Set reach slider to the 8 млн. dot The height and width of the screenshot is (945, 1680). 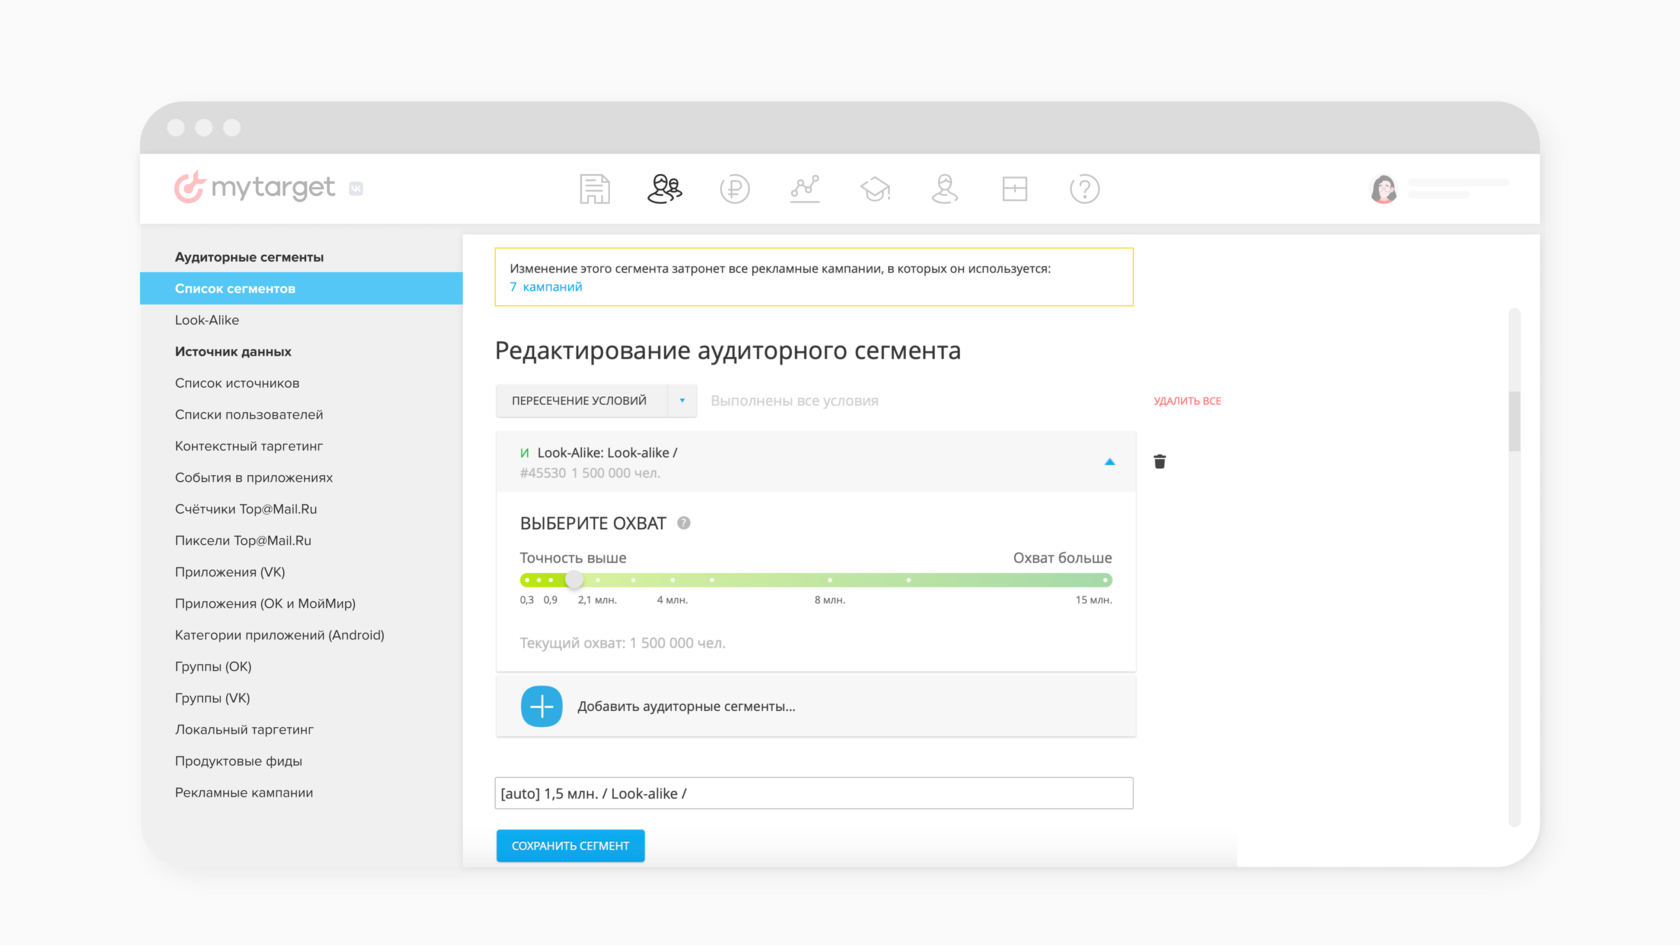point(829,580)
